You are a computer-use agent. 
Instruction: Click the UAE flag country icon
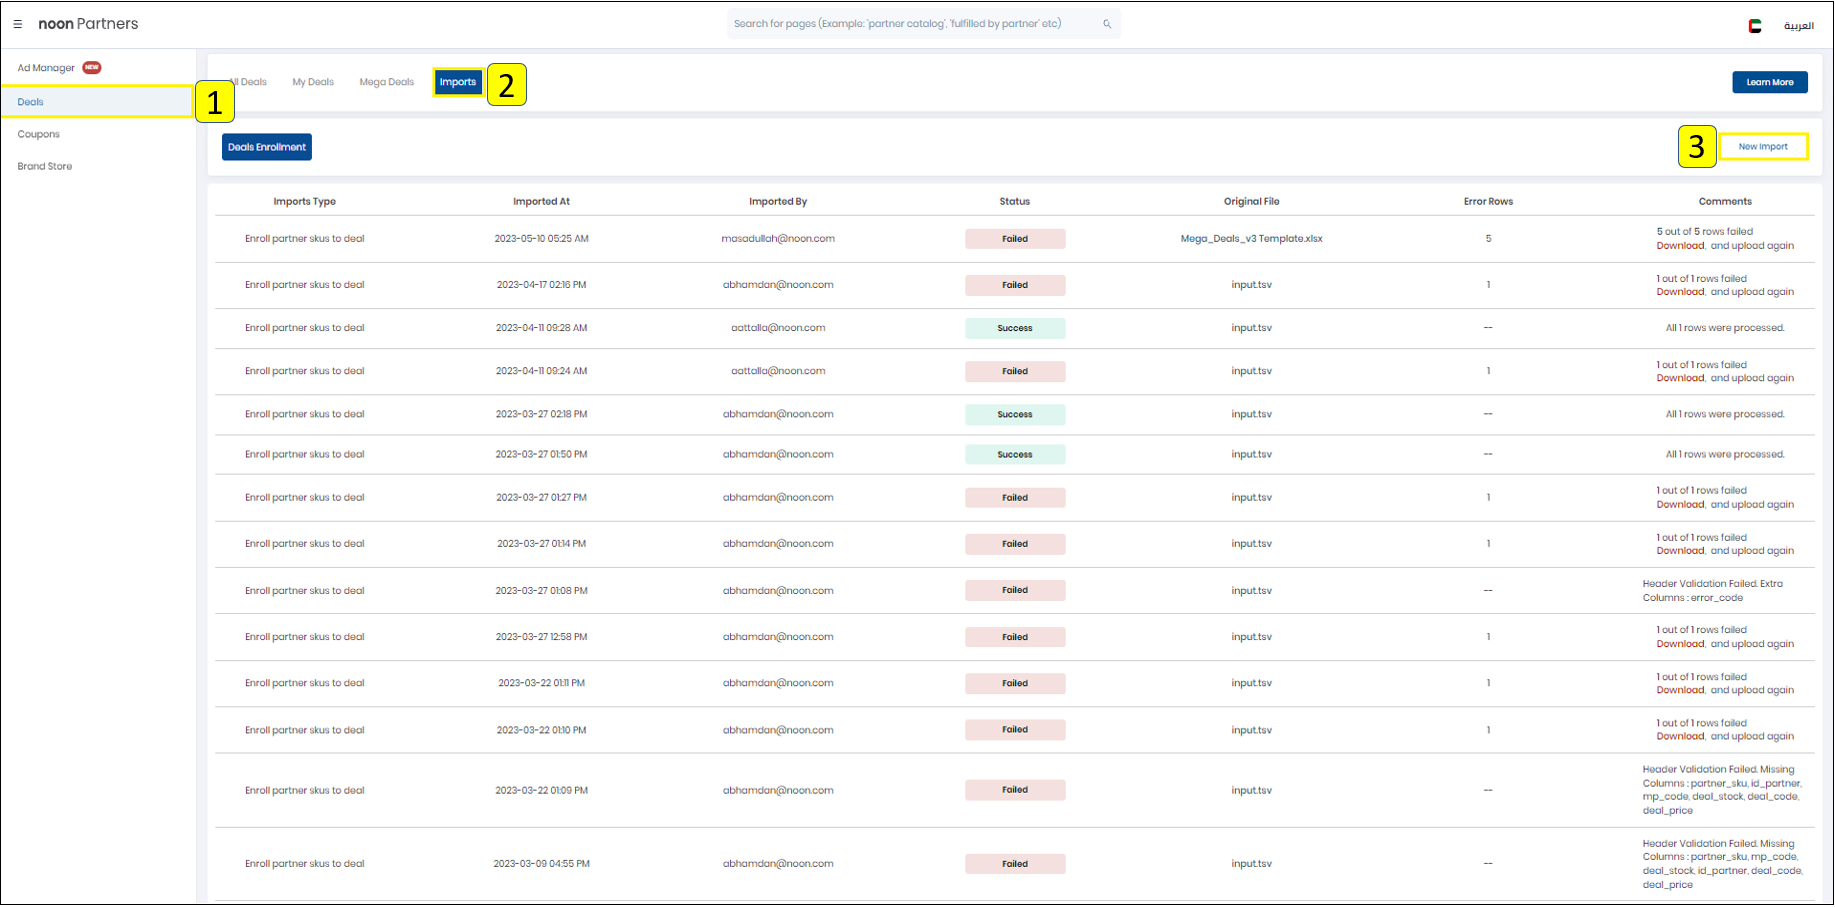pyautogui.click(x=1754, y=26)
